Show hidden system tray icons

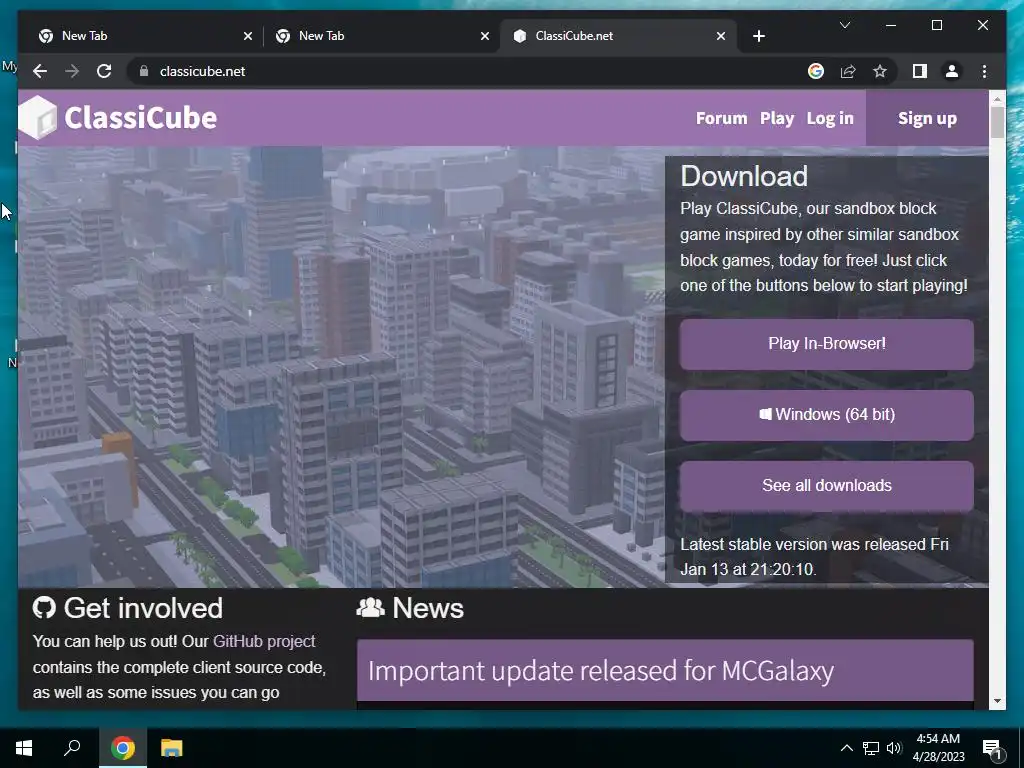point(846,748)
